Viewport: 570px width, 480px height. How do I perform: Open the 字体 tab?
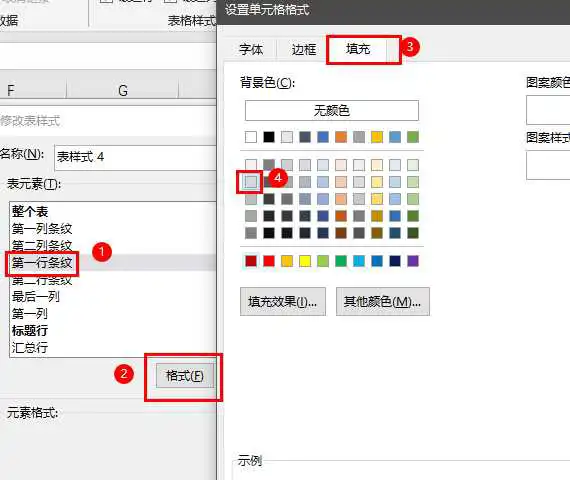click(x=251, y=50)
